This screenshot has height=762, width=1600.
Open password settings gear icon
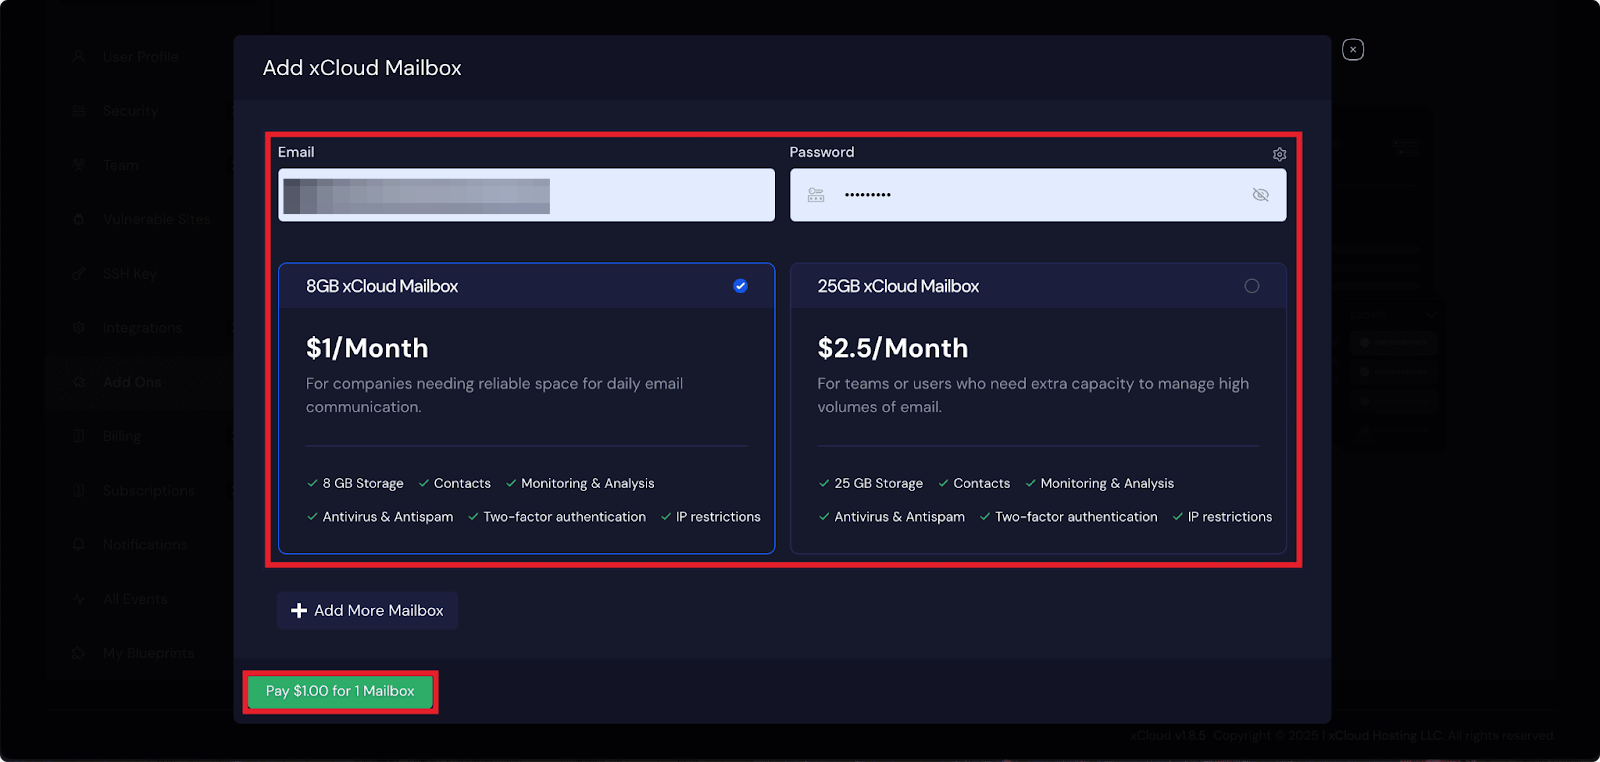tap(1279, 154)
